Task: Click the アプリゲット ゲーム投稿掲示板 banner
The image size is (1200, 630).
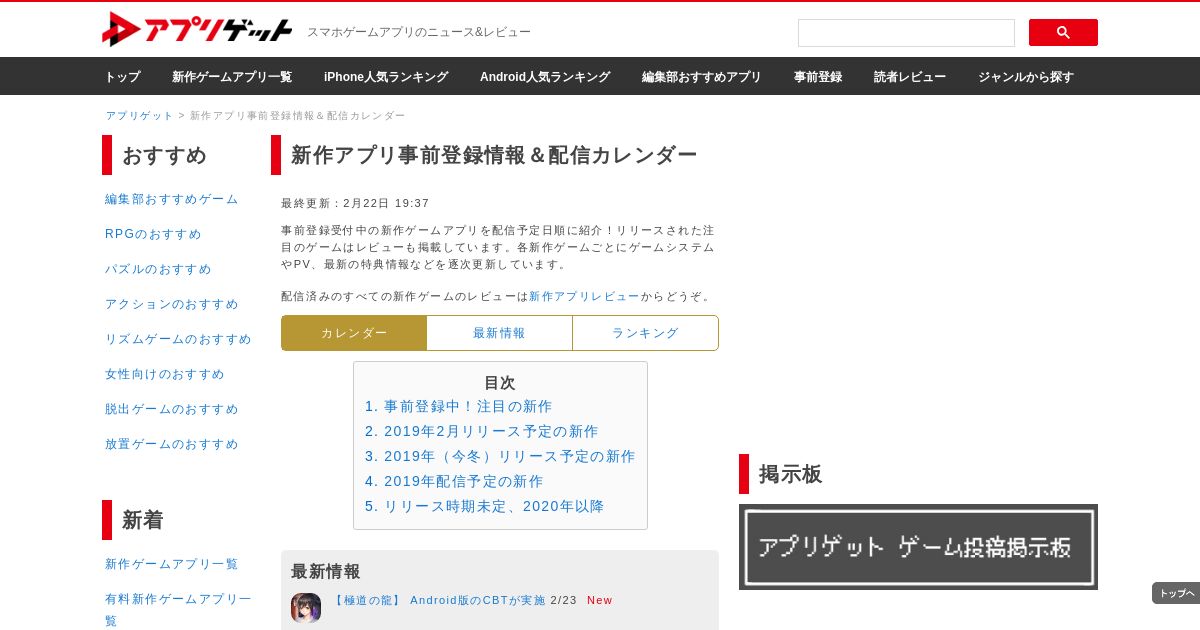Action: [918, 547]
